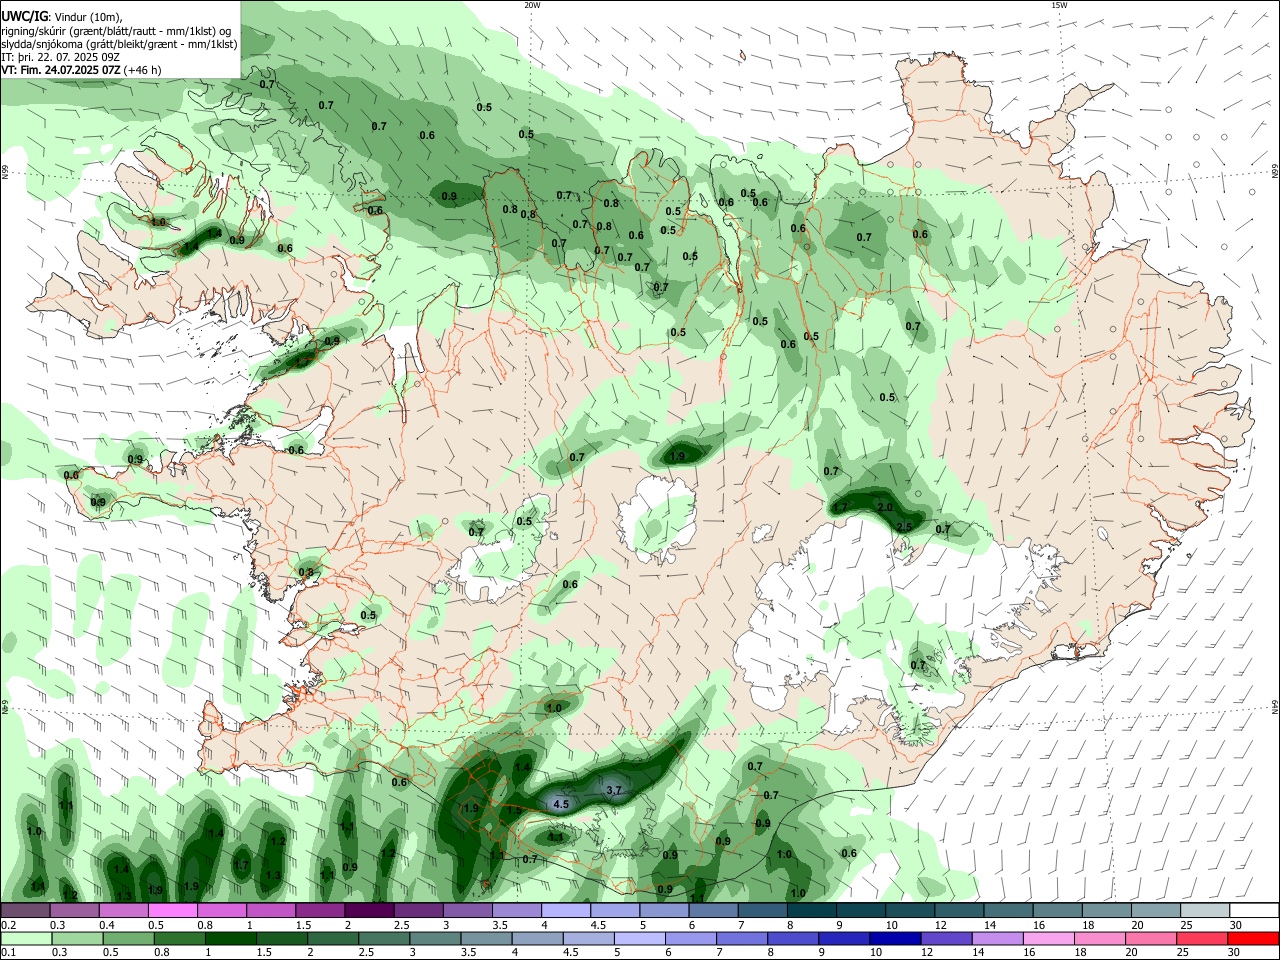Click the dark teal 8 swatch in upper legend row
Screen dimensions: 1280x960
(x=812, y=911)
